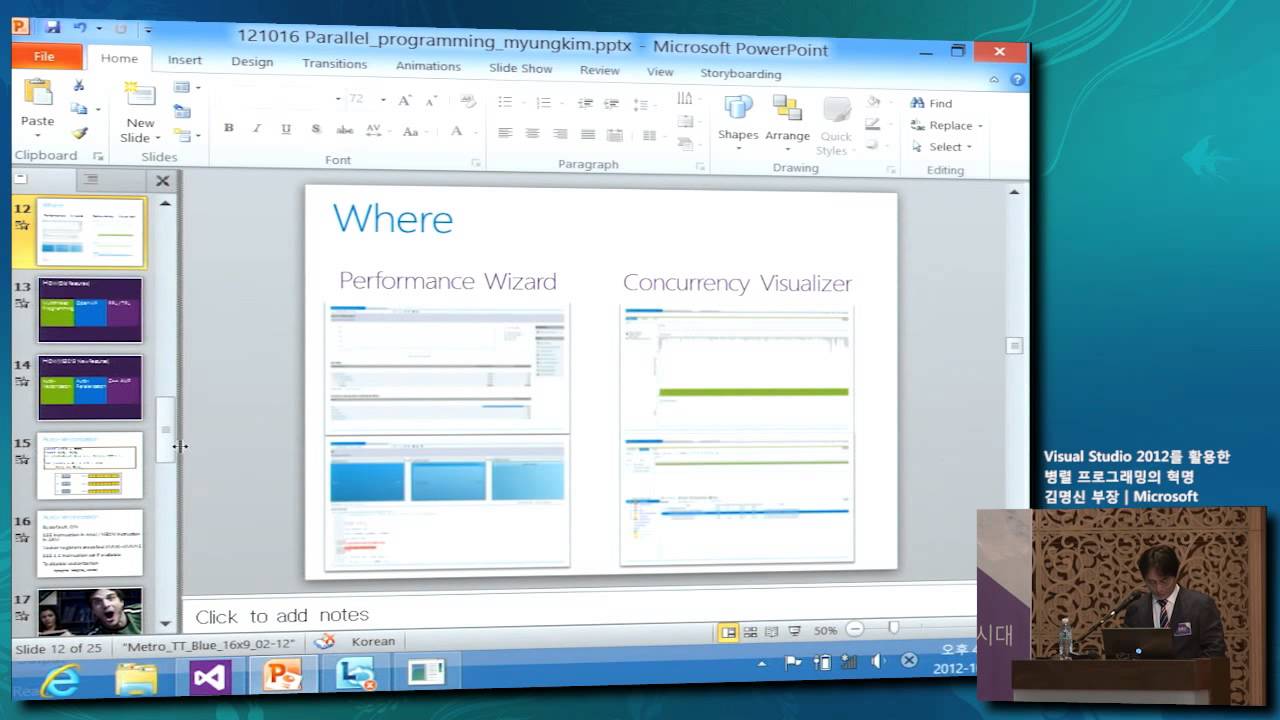Image resolution: width=1280 pixels, height=720 pixels.
Task: Click the PowerPoint Help question mark icon
Action: (x=1017, y=79)
